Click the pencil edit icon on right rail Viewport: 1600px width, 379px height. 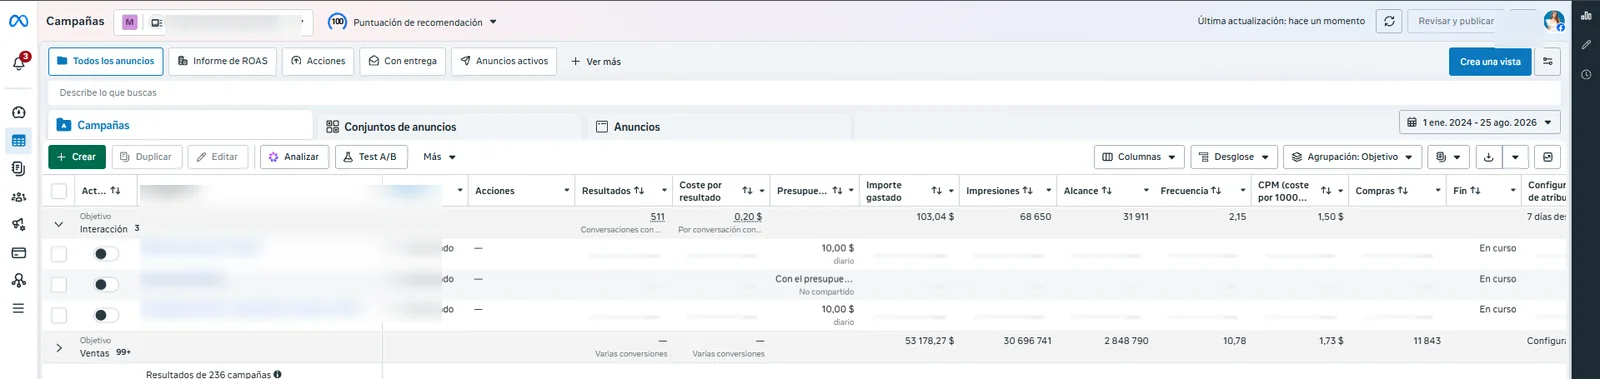tap(1586, 45)
